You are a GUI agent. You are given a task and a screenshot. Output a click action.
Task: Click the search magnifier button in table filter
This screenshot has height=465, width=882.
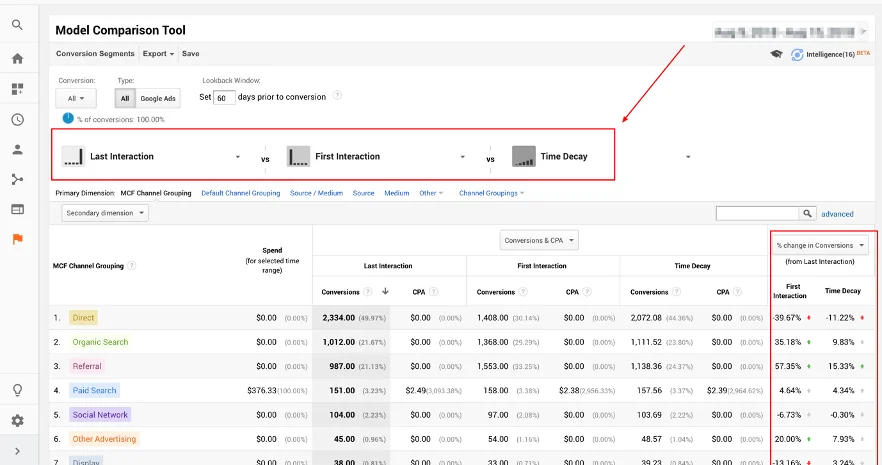(x=807, y=214)
